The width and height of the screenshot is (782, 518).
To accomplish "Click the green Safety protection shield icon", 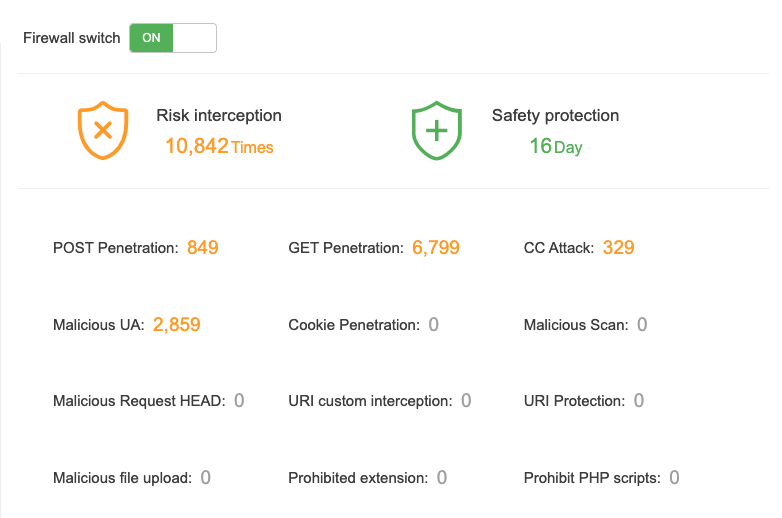I will coord(437,131).
